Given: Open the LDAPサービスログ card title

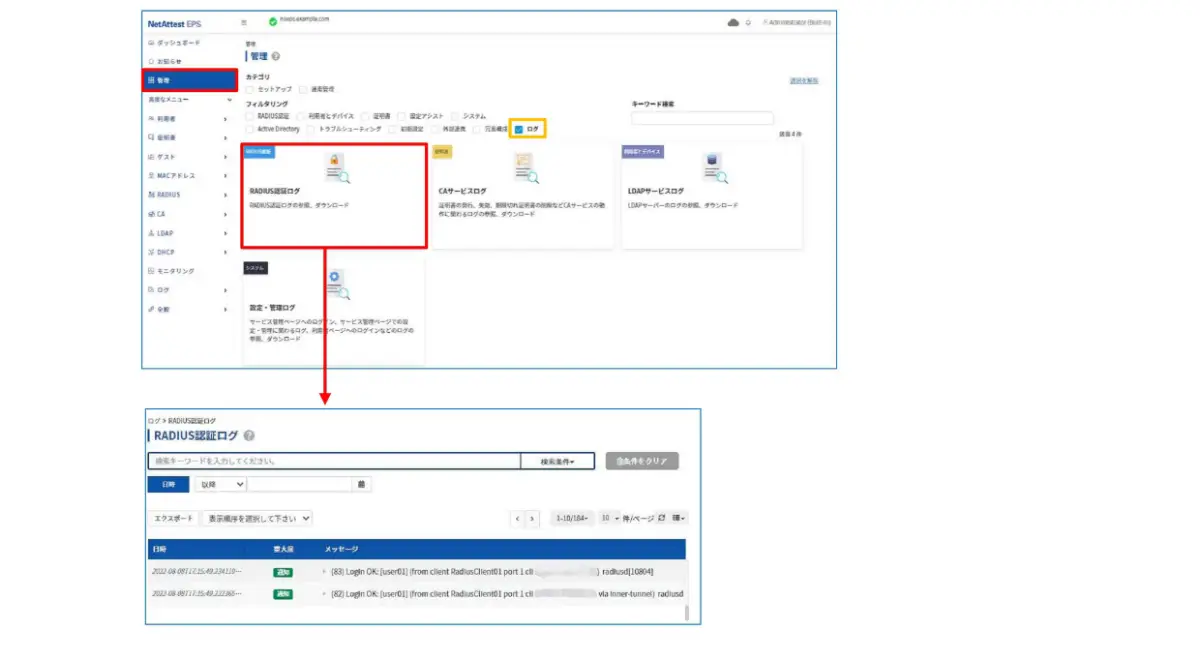Looking at the screenshot, I should 656,190.
